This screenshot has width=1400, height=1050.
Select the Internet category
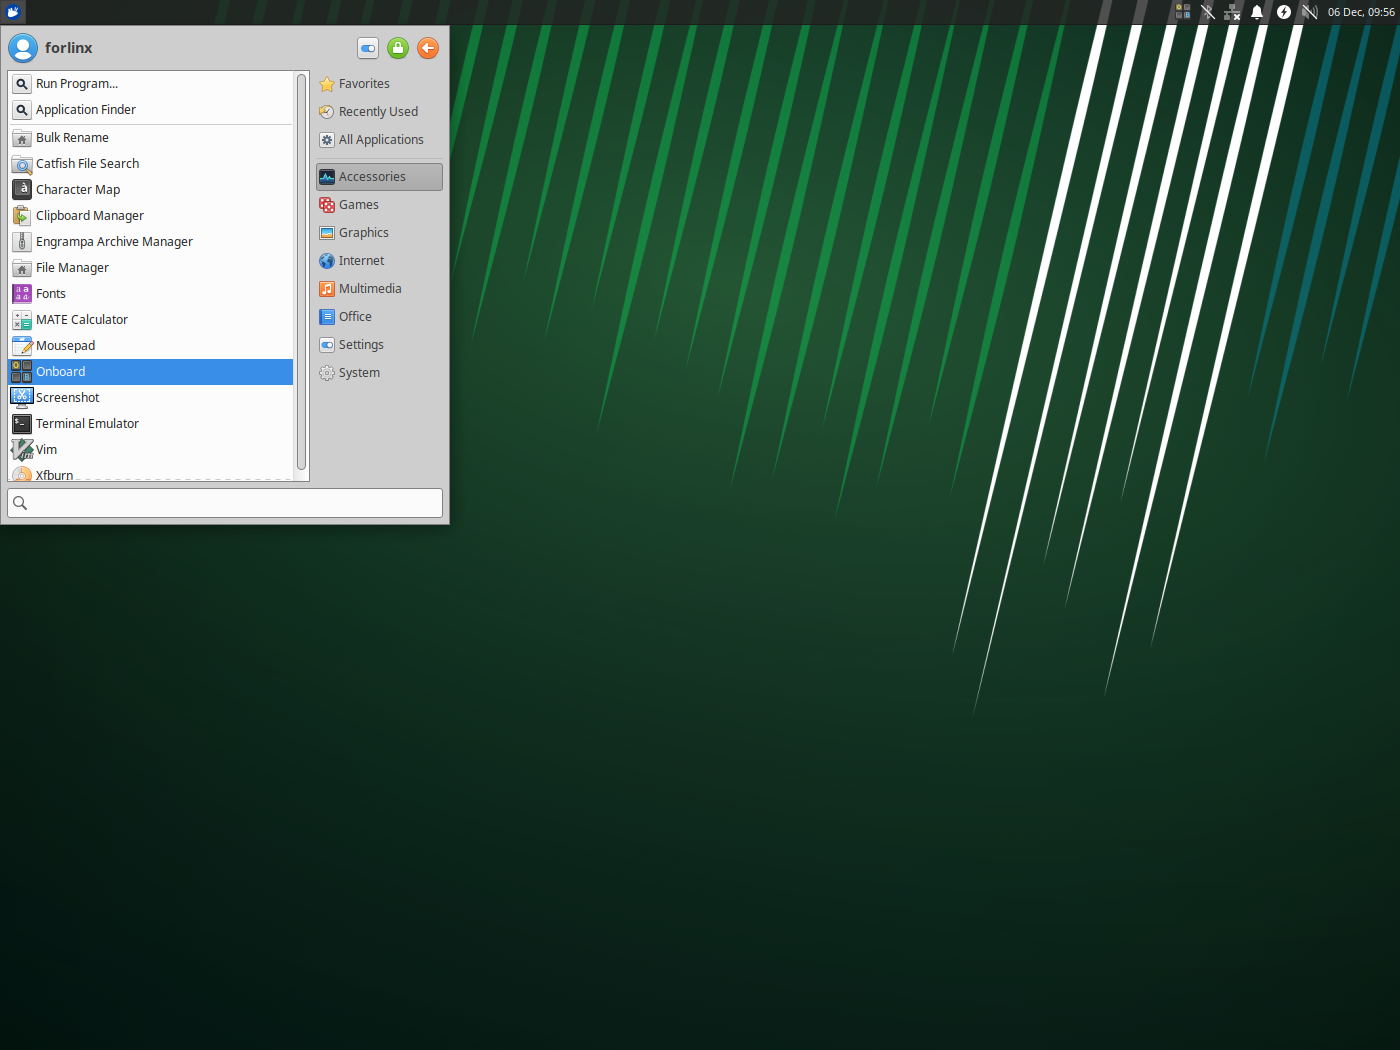click(379, 261)
